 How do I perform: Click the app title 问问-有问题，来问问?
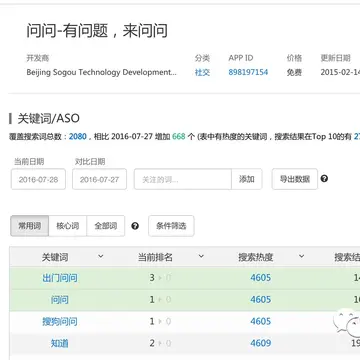point(97,31)
